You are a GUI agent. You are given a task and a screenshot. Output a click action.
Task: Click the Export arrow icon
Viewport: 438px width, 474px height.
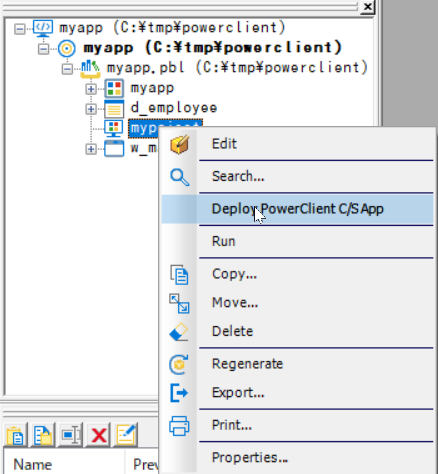pyautogui.click(x=179, y=393)
